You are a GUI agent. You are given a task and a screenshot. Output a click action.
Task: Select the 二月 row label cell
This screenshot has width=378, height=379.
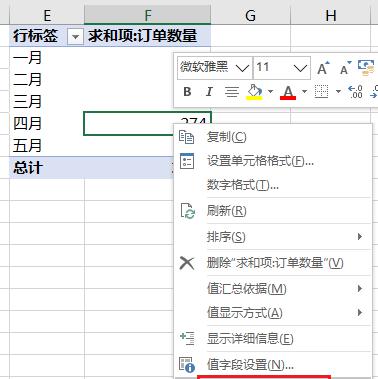[47, 79]
